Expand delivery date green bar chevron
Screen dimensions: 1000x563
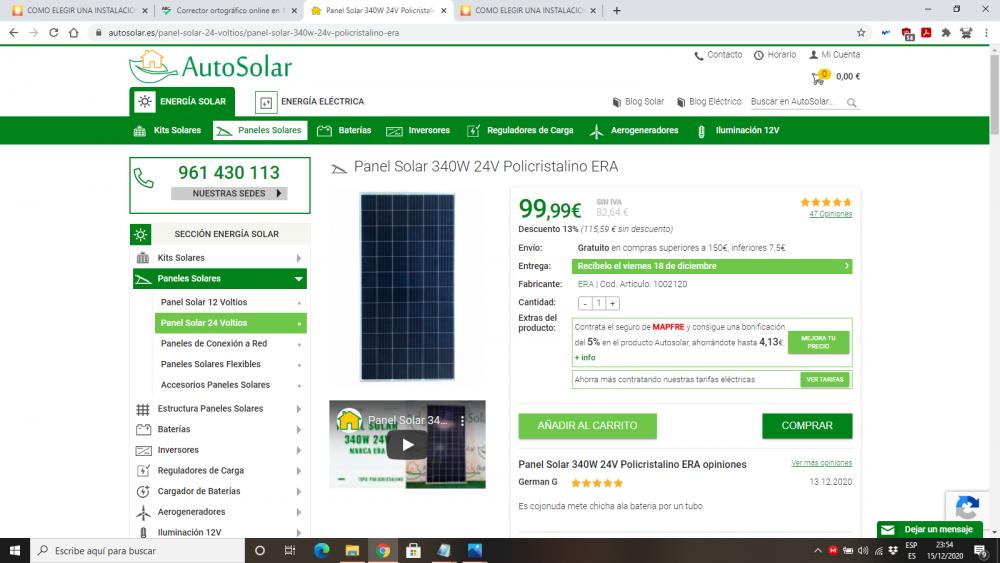tap(846, 266)
